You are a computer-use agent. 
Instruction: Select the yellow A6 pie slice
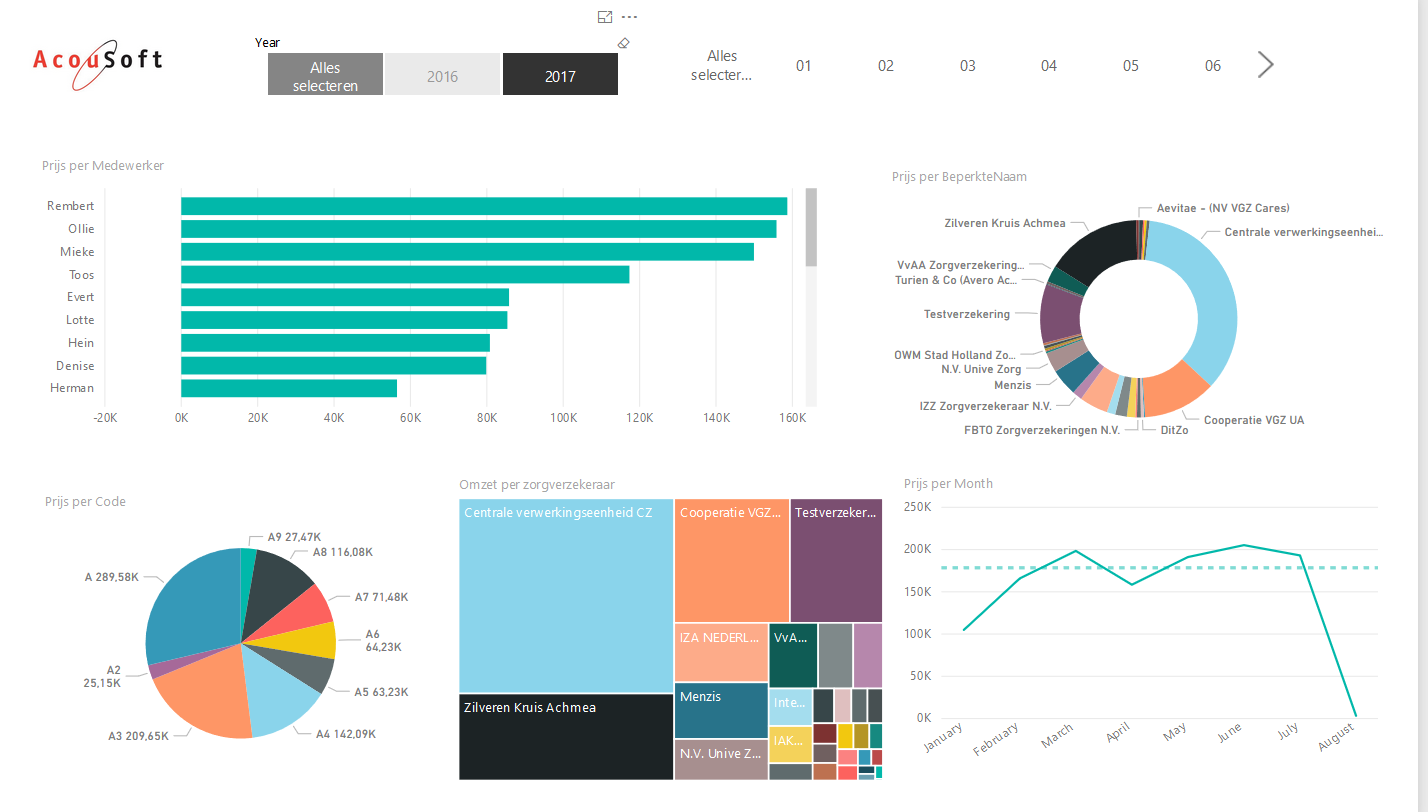[312, 640]
